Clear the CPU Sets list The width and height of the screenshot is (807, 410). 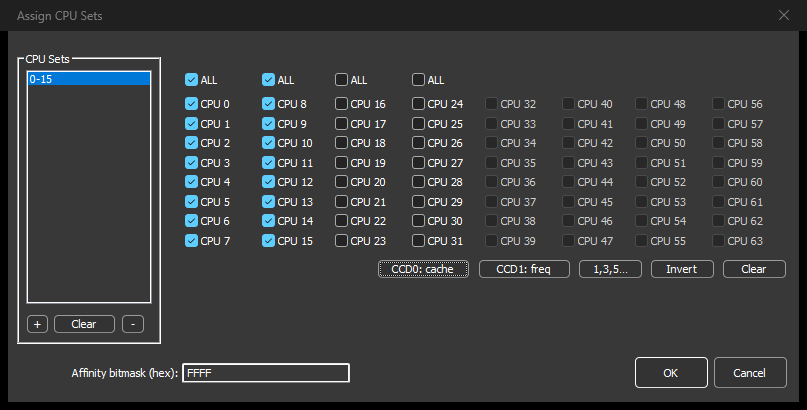[x=84, y=324]
